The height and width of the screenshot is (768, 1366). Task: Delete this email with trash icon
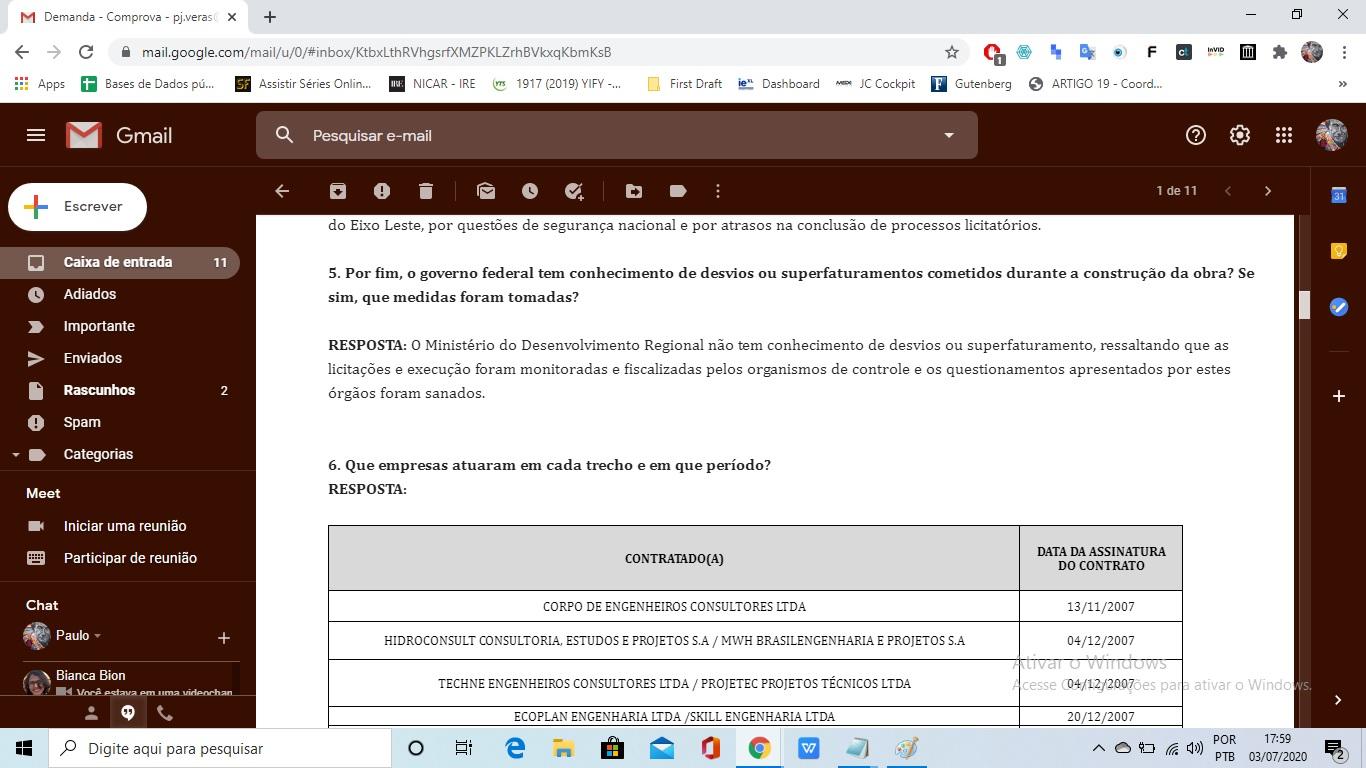[426, 191]
